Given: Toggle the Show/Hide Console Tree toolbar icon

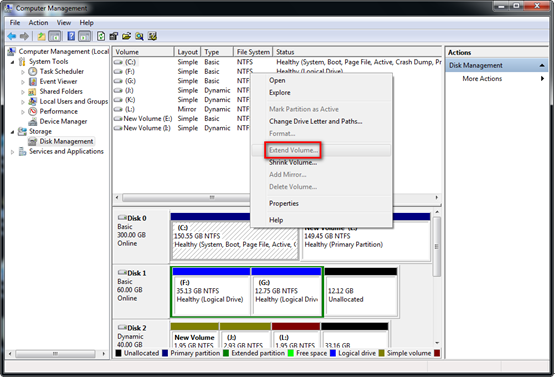Looking at the screenshot, I should [x=55, y=36].
